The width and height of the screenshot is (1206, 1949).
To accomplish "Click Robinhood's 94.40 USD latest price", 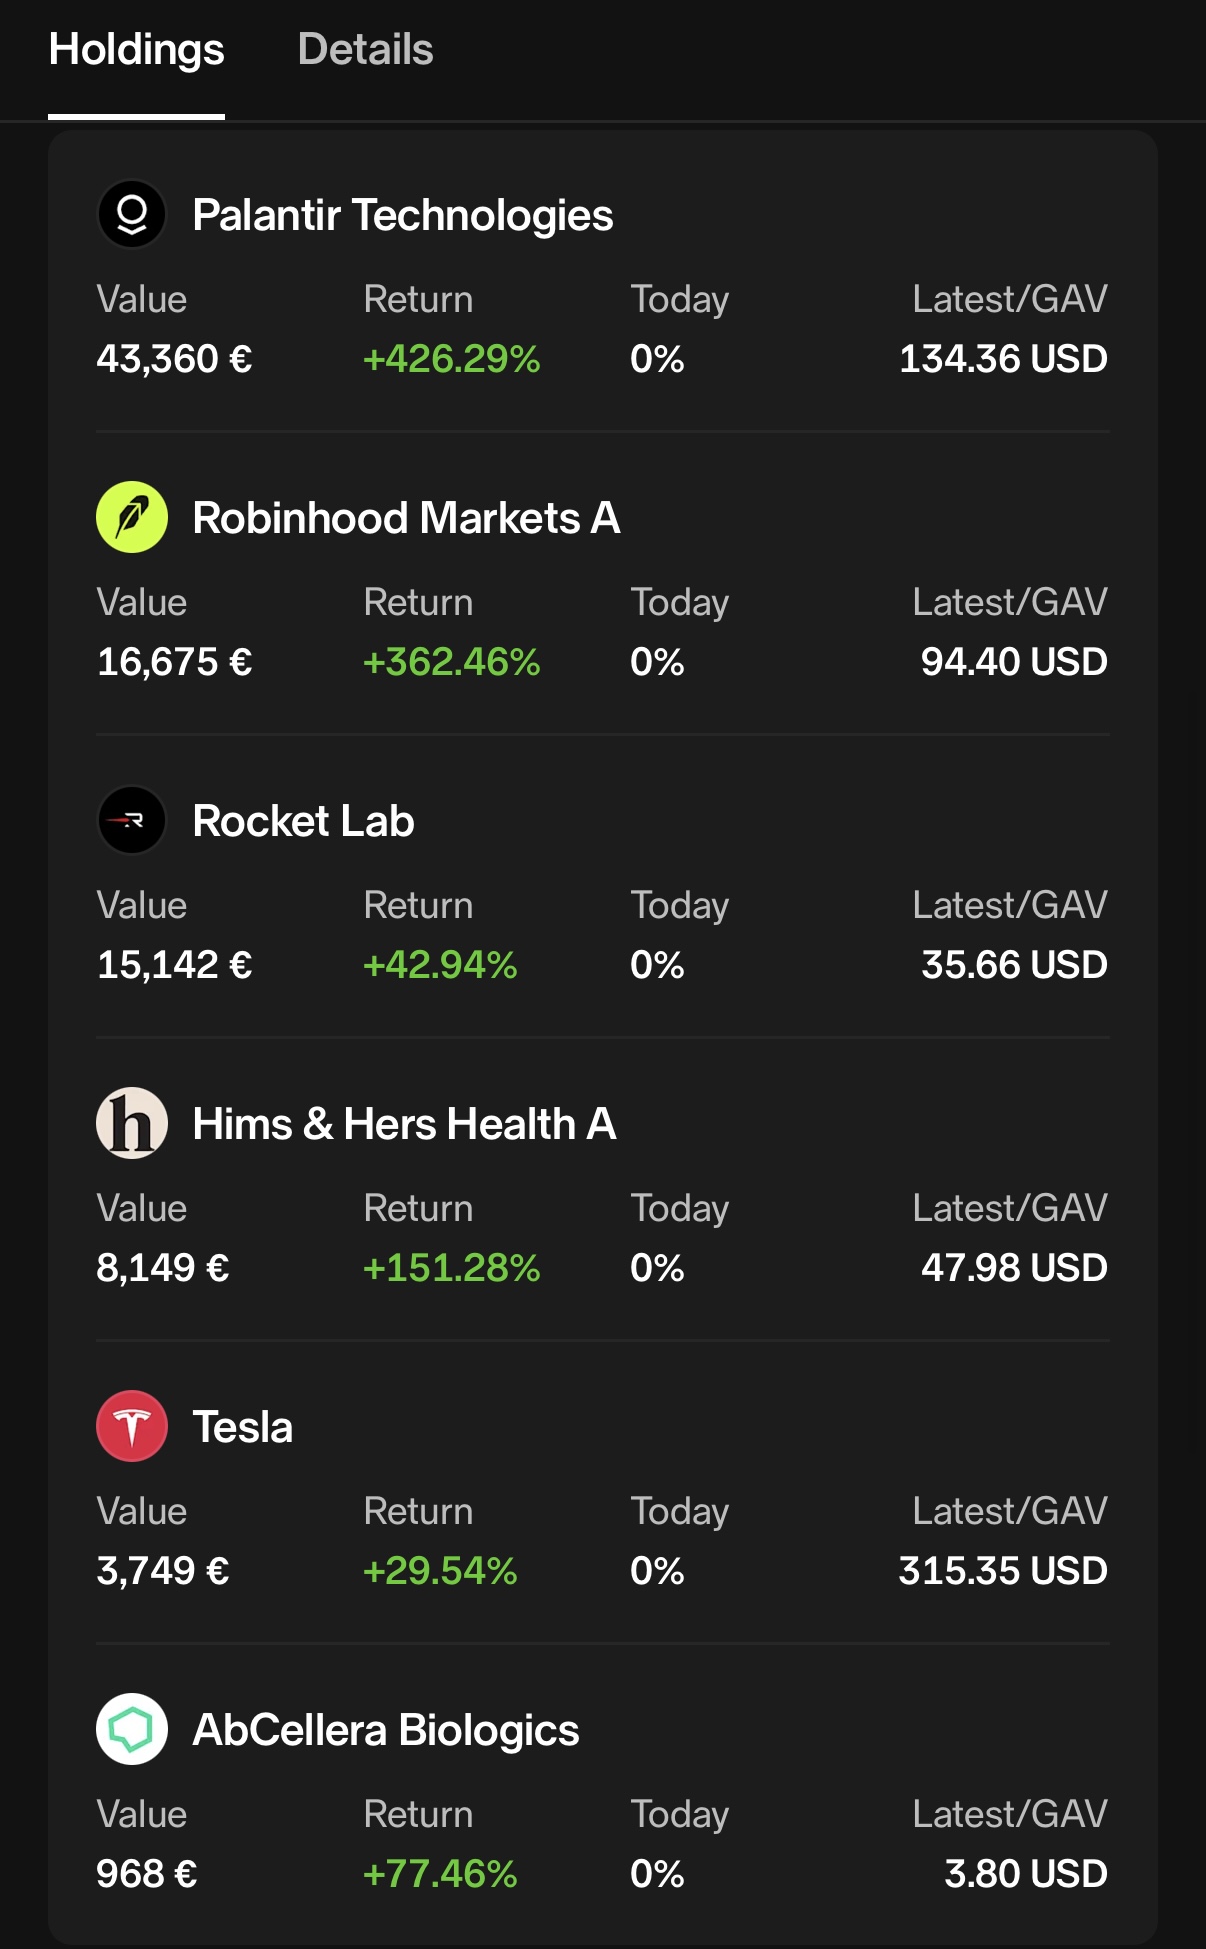I will [x=1013, y=662].
